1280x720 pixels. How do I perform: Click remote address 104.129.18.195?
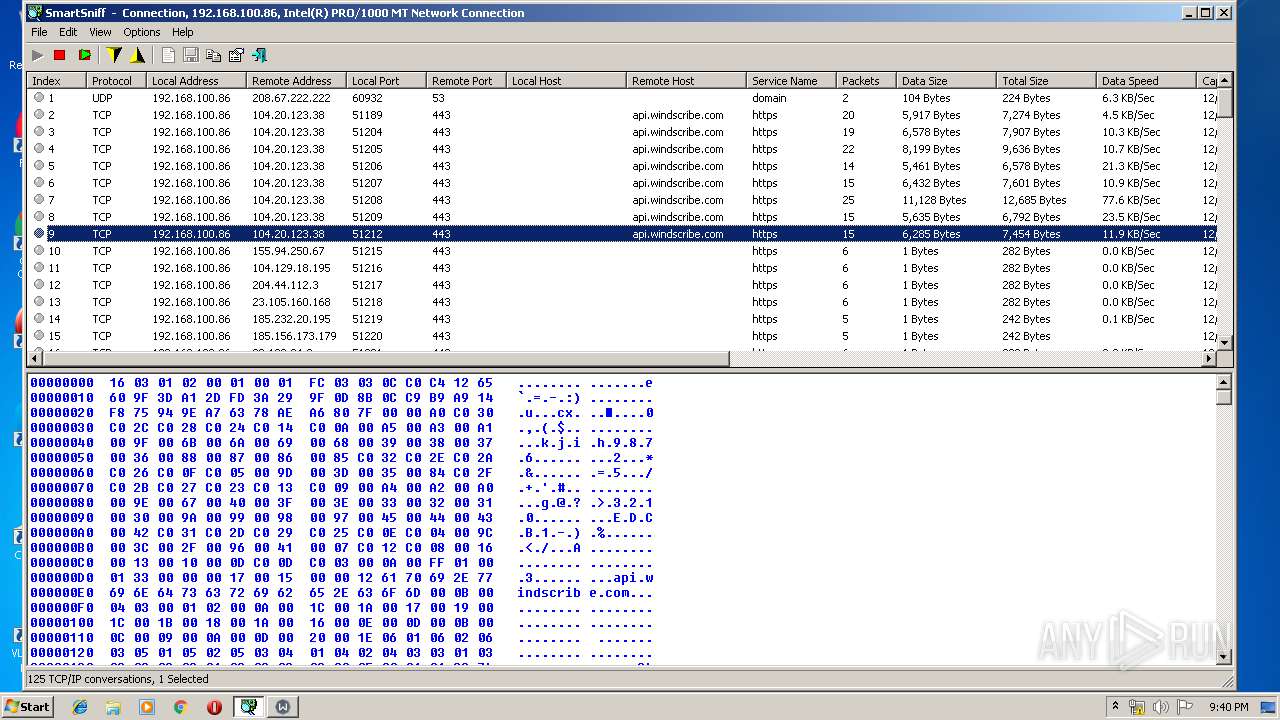click(291, 268)
